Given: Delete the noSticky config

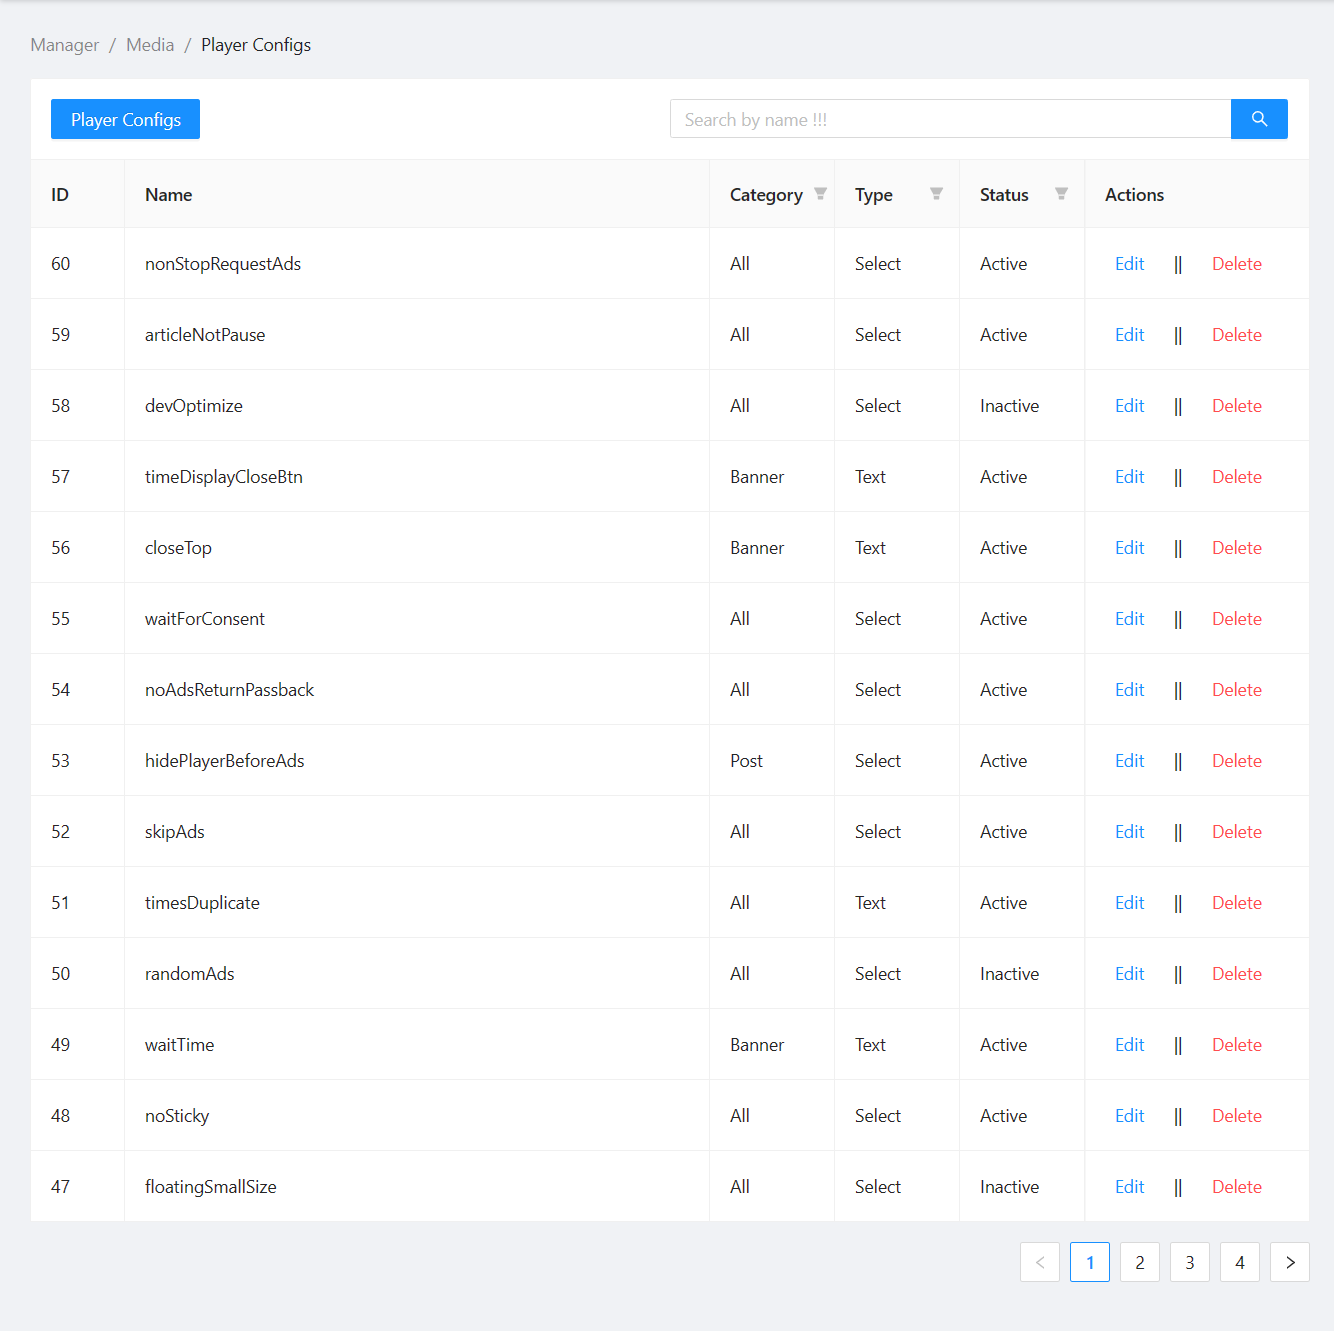Looking at the screenshot, I should (1237, 1116).
